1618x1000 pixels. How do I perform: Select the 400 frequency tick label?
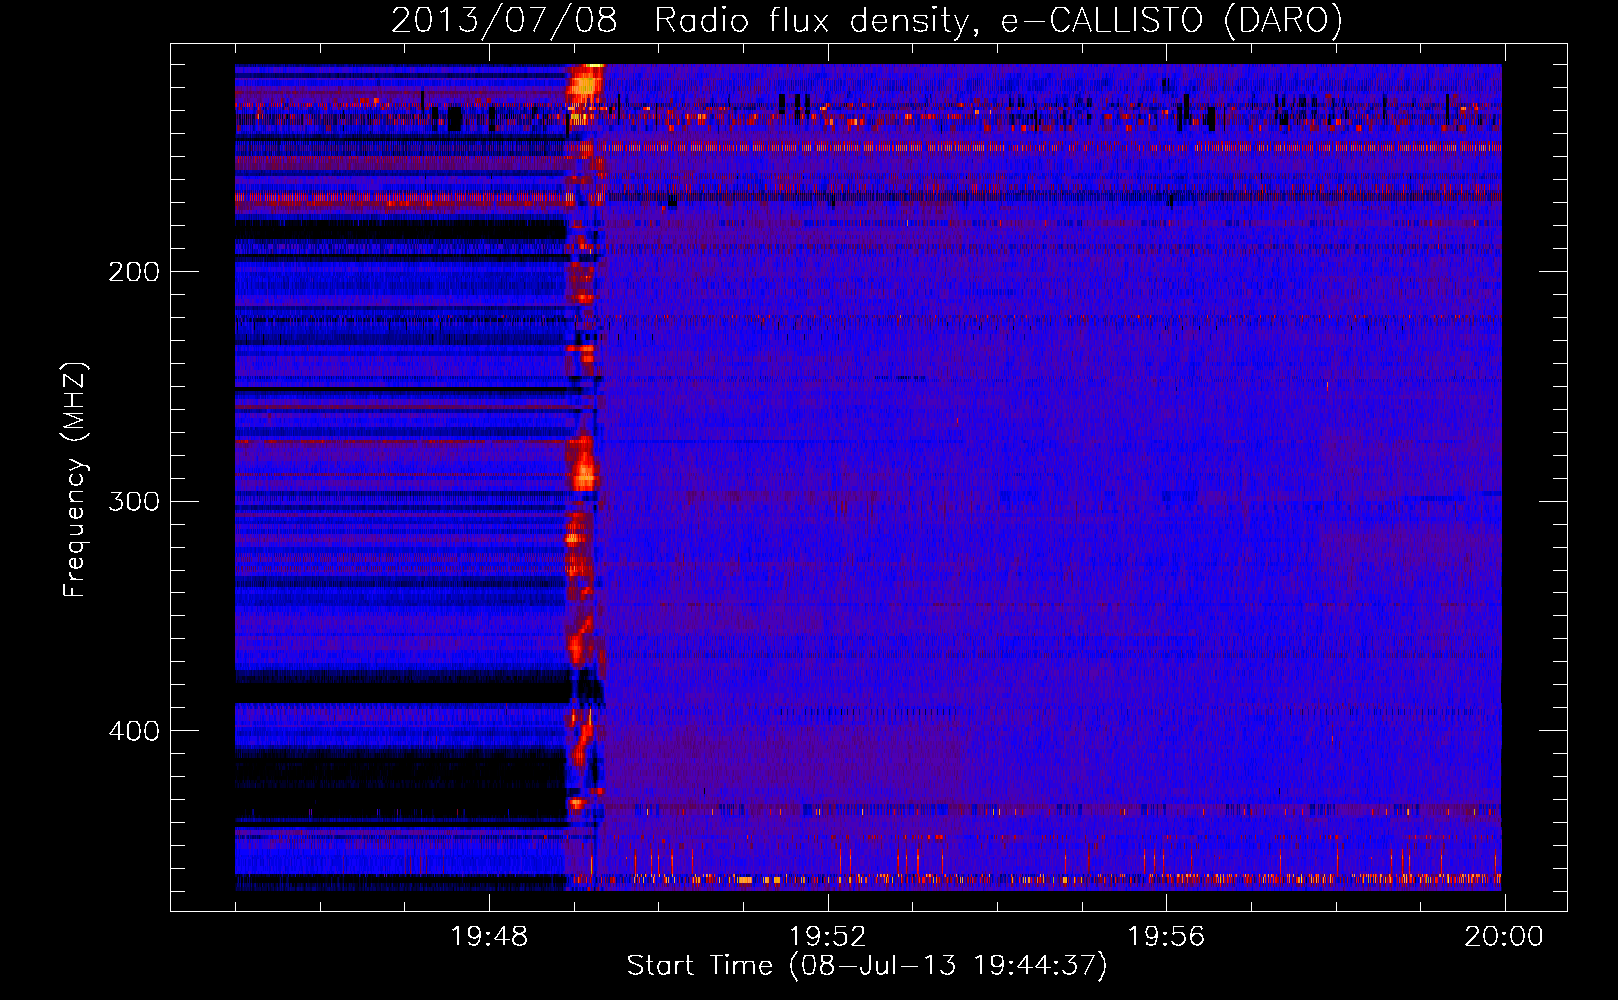pos(134,731)
